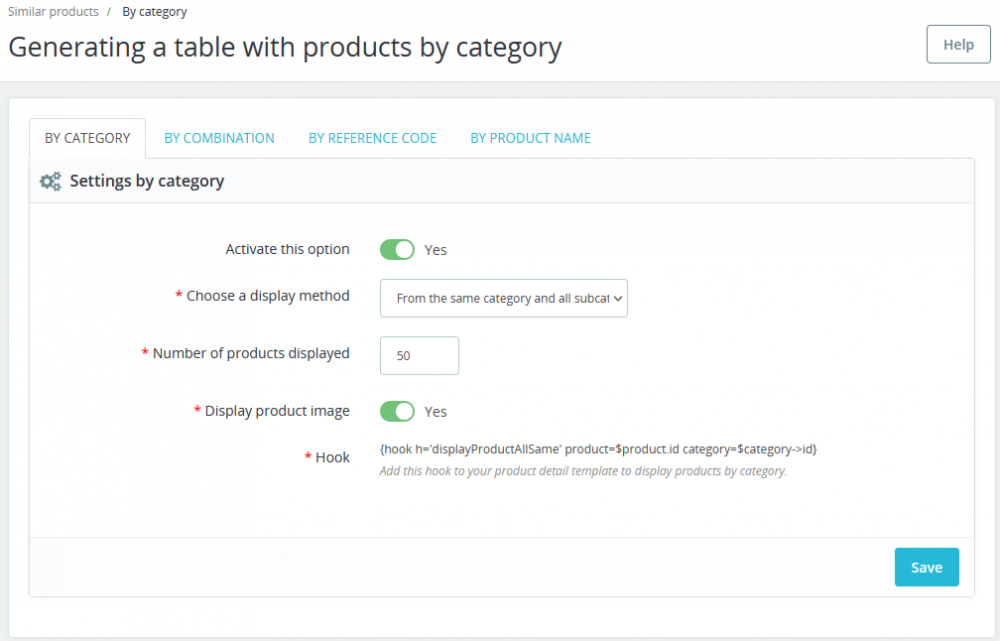Select the displayProductAllSame hook code text
This screenshot has width=1000, height=641.
(x=598, y=449)
